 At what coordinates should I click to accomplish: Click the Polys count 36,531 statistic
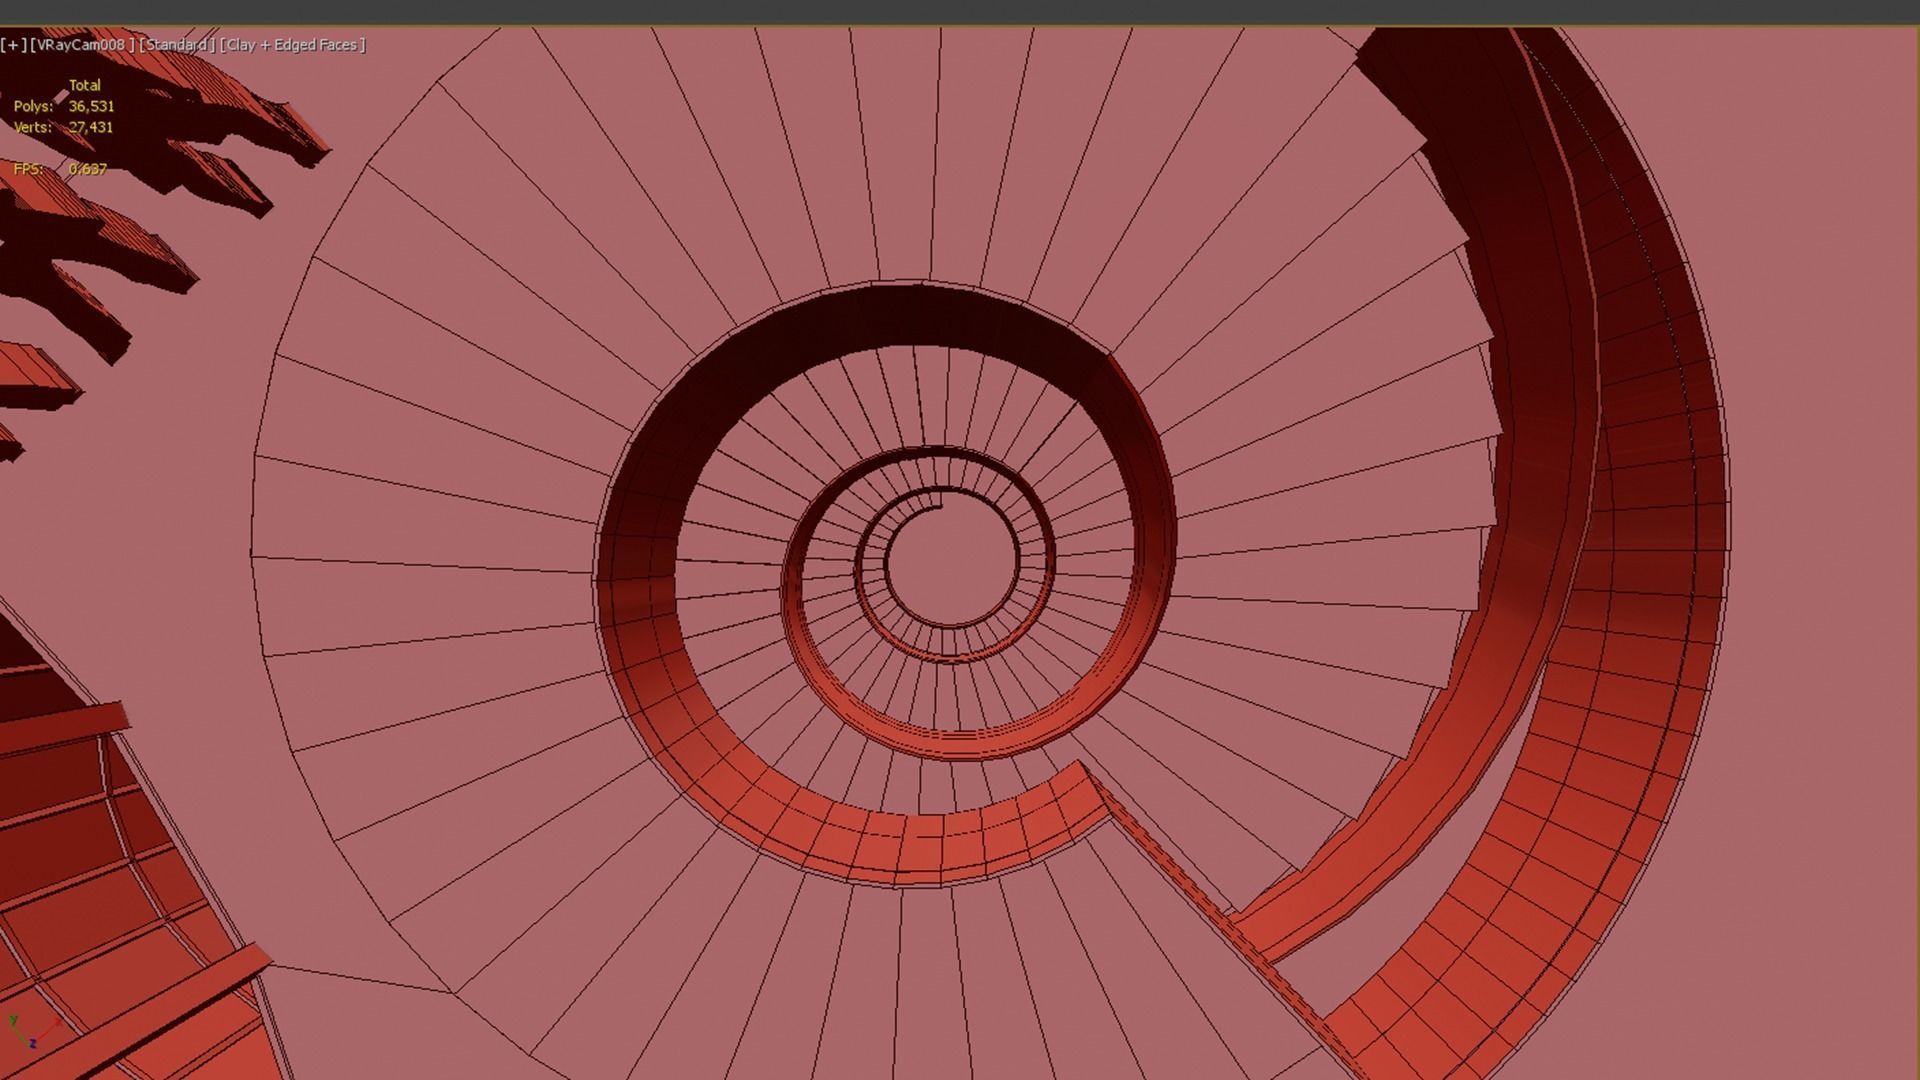coord(91,106)
